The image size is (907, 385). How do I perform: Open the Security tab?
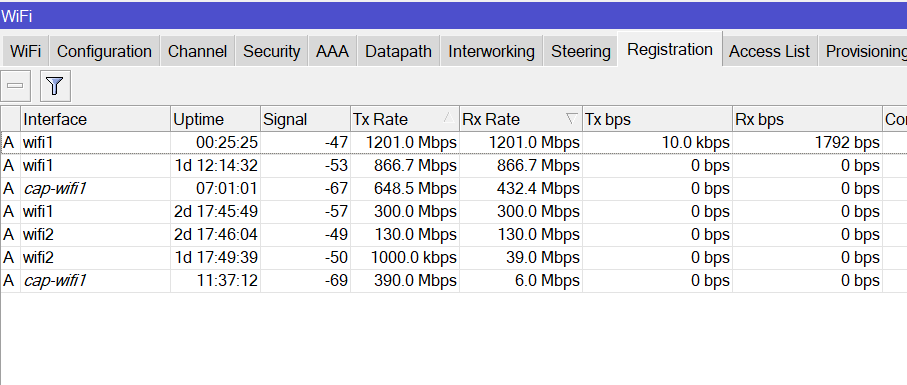pyautogui.click(x=271, y=51)
